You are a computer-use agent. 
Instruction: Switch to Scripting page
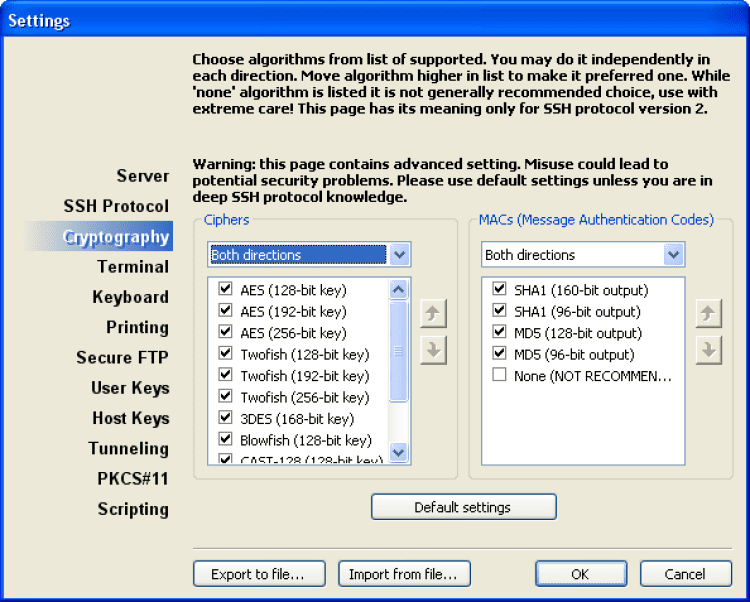(133, 509)
